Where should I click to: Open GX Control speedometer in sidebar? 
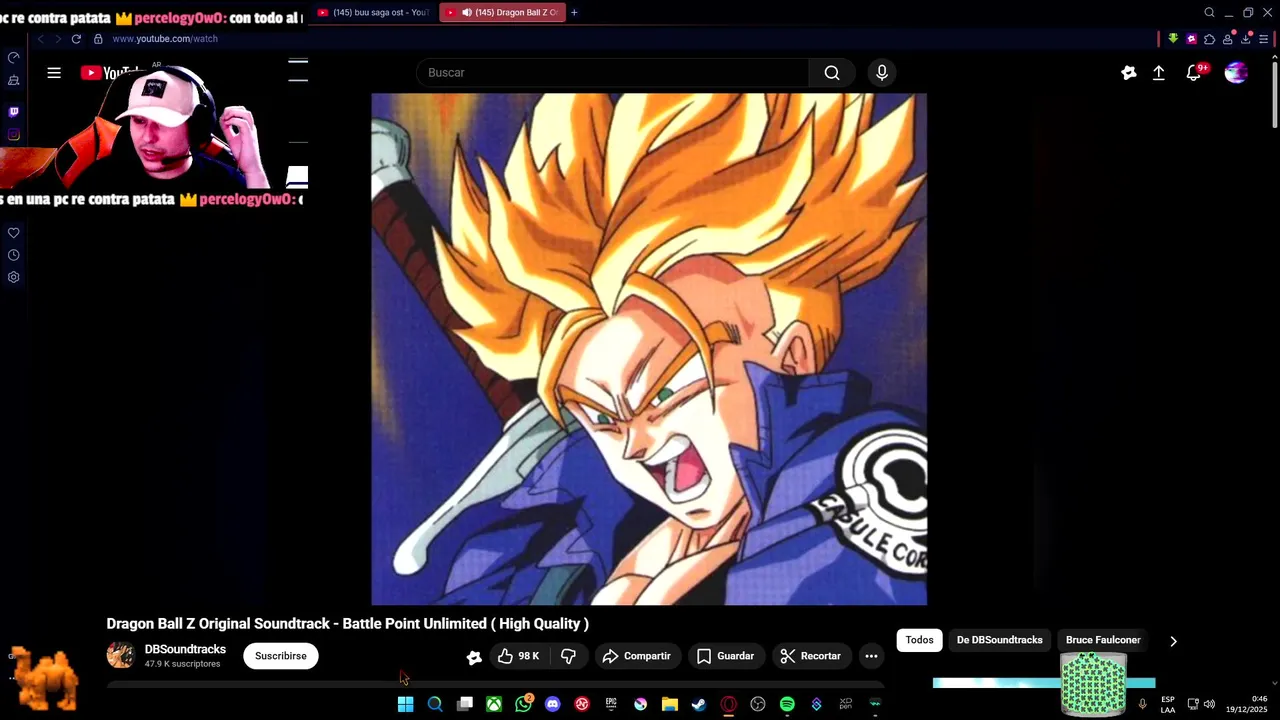coord(13,58)
